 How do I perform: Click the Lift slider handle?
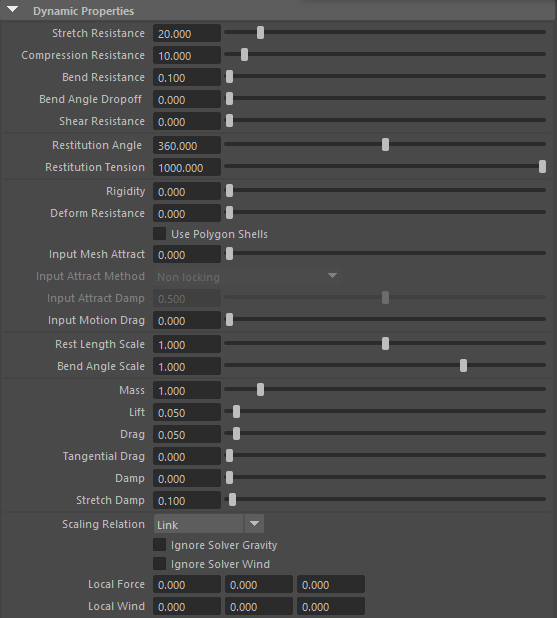point(236,412)
